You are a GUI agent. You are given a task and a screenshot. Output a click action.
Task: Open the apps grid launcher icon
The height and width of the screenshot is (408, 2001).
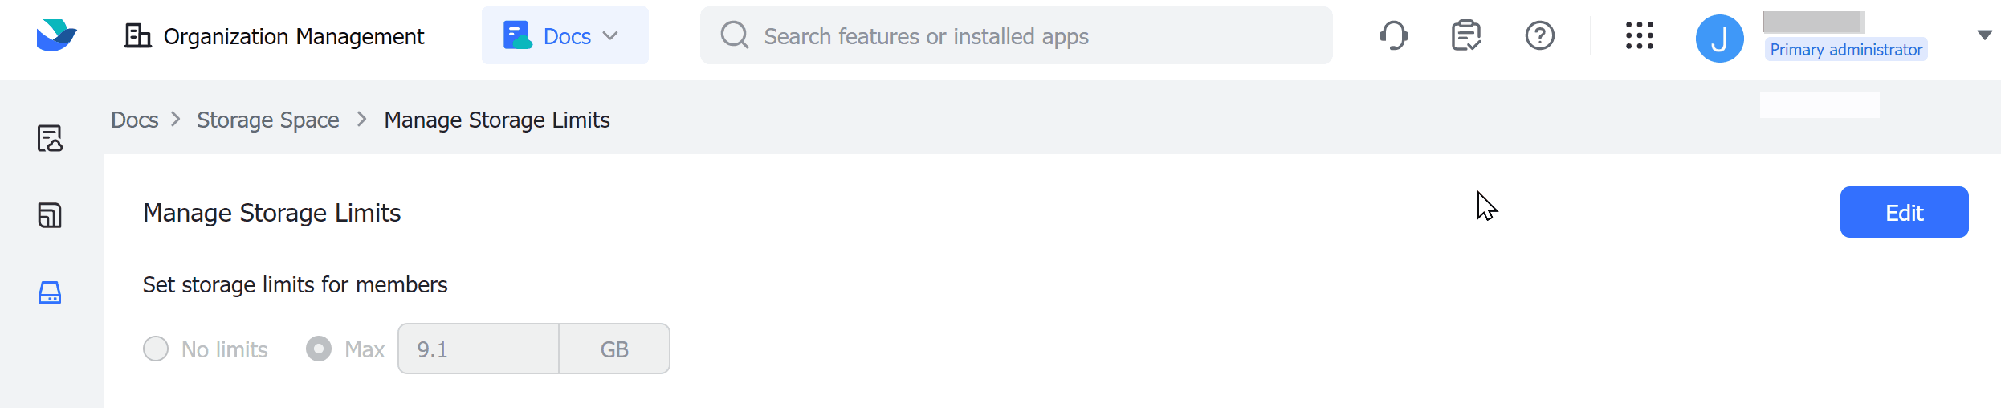pyautogui.click(x=1639, y=36)
